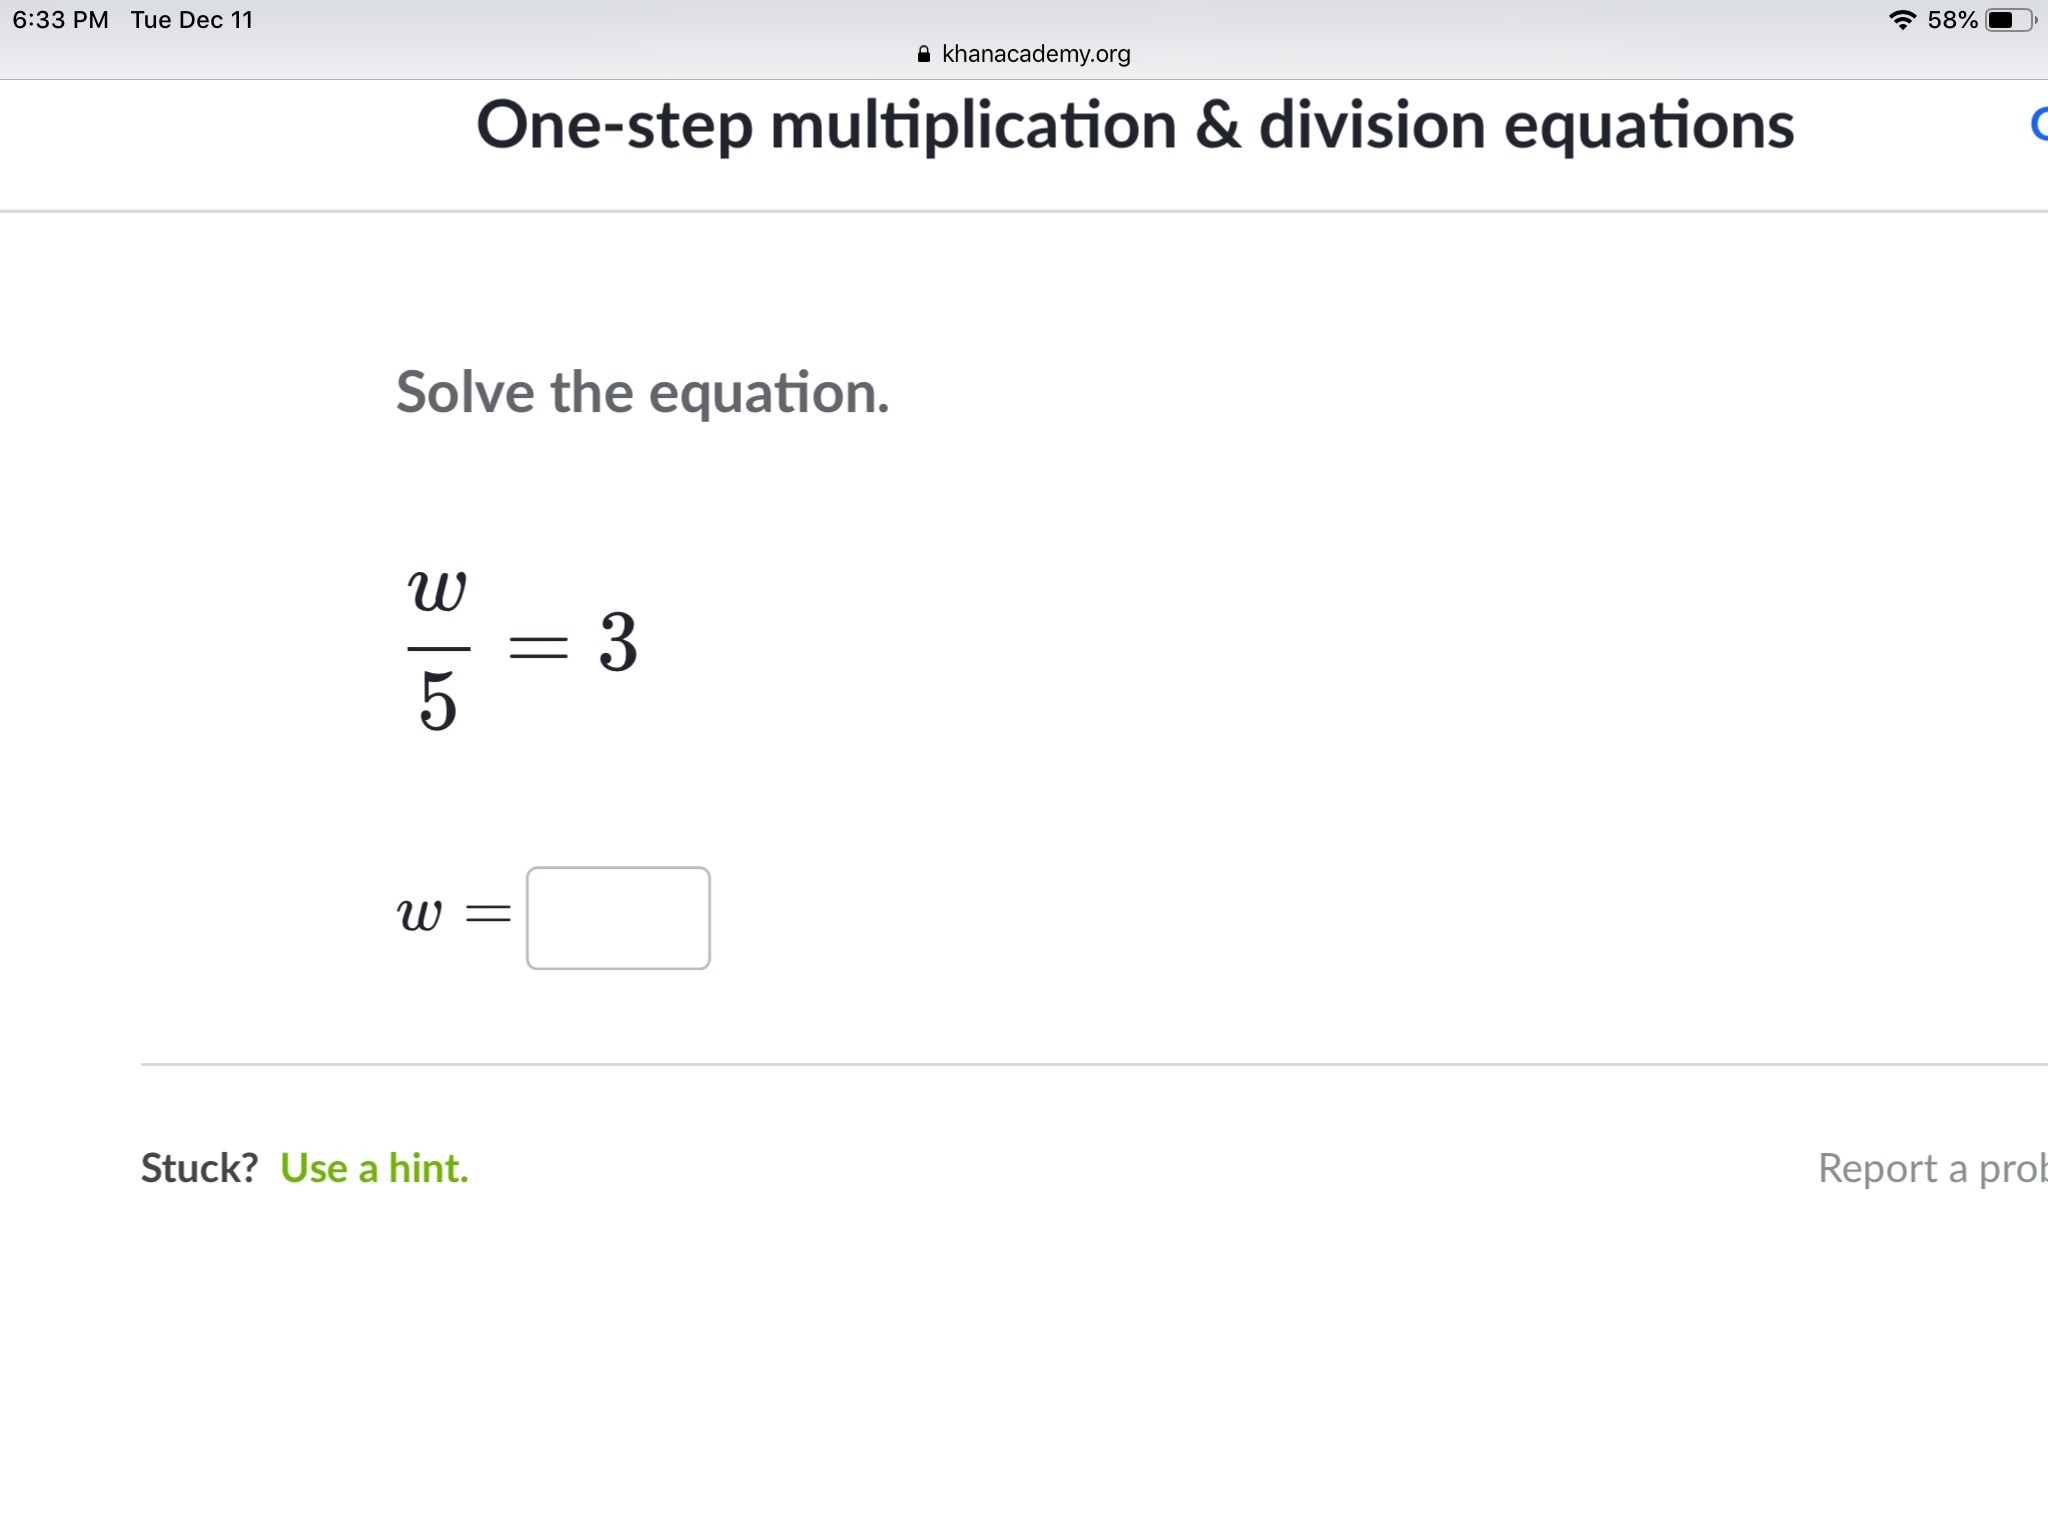The height and width of the screenshot is (1536, 2048).
Task: Click the 'One-step multiplication & division equations' heading
Action: pos(1135,126)
